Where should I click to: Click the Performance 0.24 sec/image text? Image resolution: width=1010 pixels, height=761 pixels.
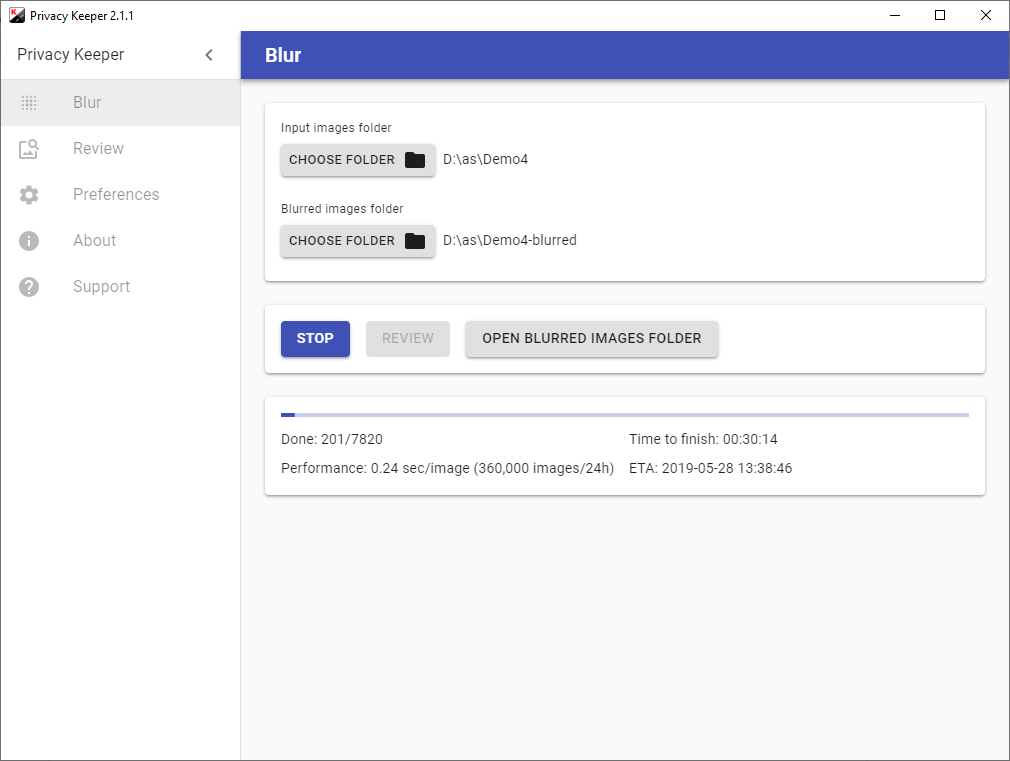tap(447, 468)
